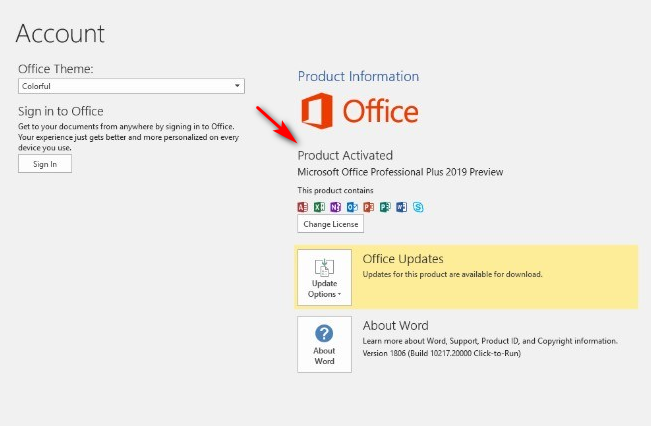Viewport: 651px width, 426px height.
Task: Click the Office Updates heading
Action: tap(403, 259)
